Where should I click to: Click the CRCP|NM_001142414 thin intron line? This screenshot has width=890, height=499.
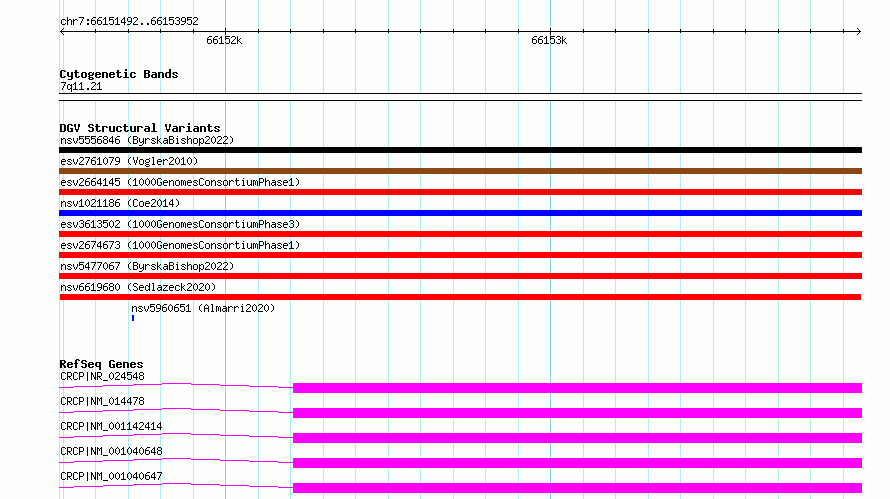176,435
